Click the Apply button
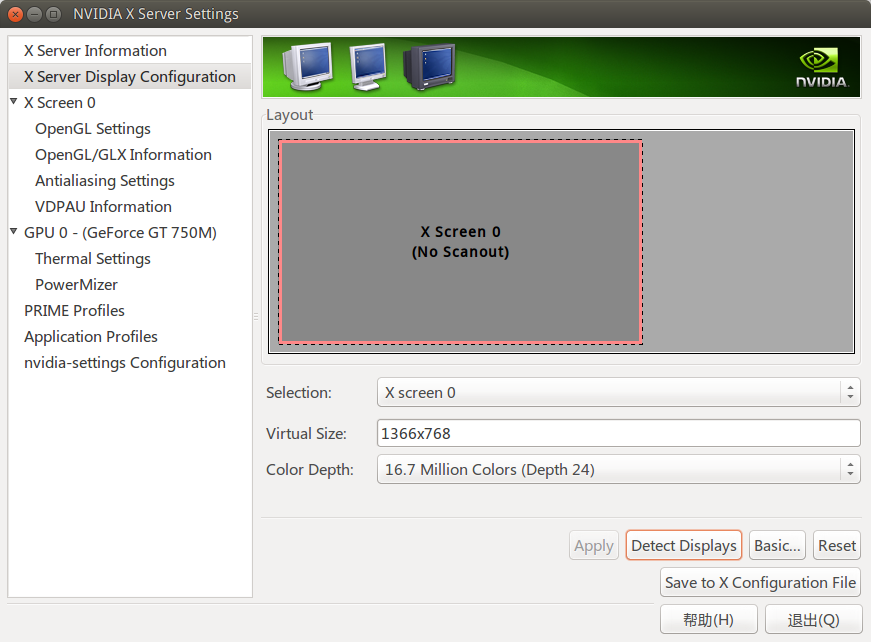Screen dimensions: 871x642 [593, 546]
